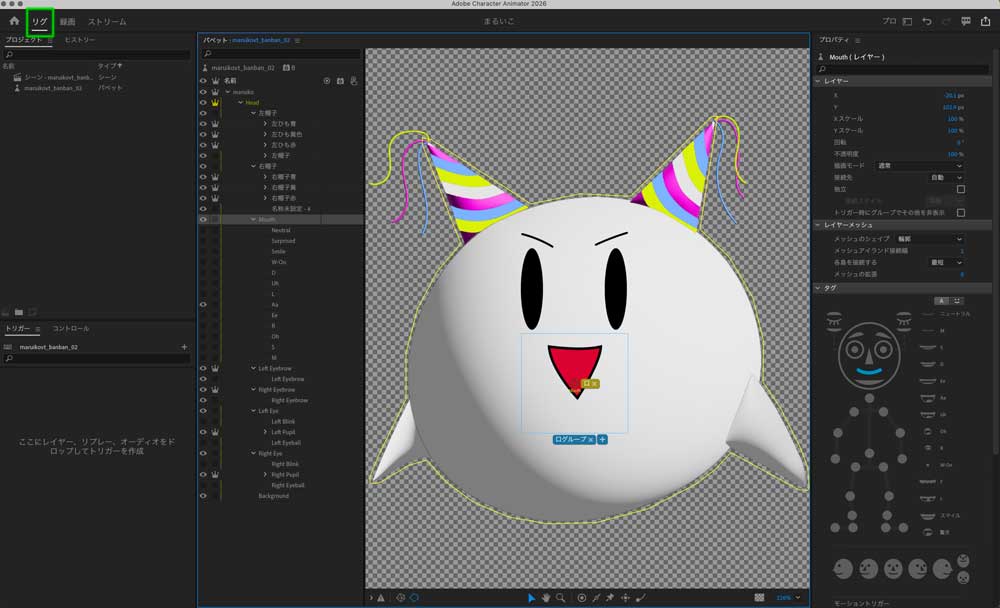Viewport: 1000px width, 608px height.
Task: Open the コントロール panel tab
Action: 71,328
